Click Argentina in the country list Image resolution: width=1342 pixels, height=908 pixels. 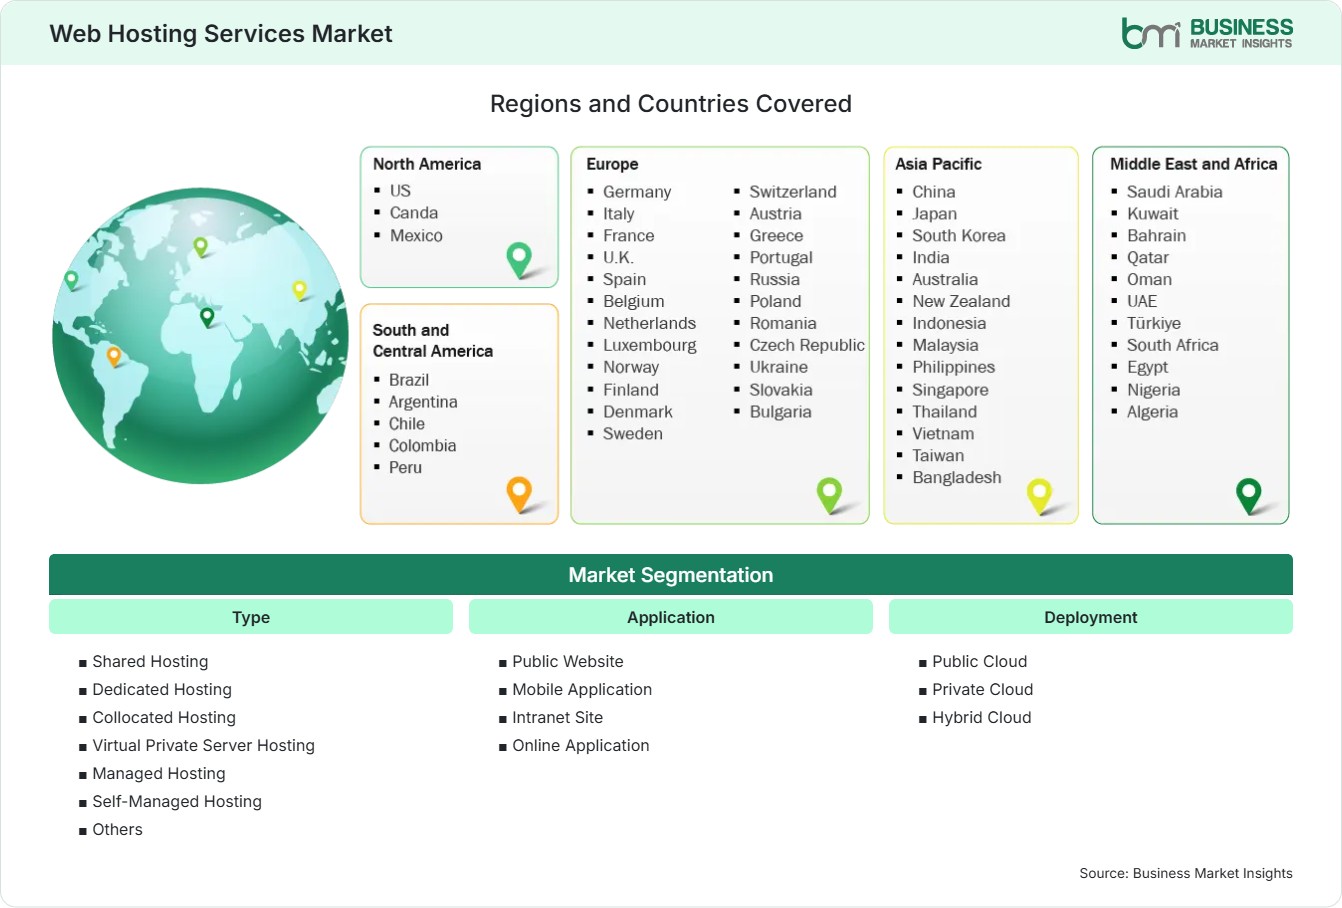[423, 402]
